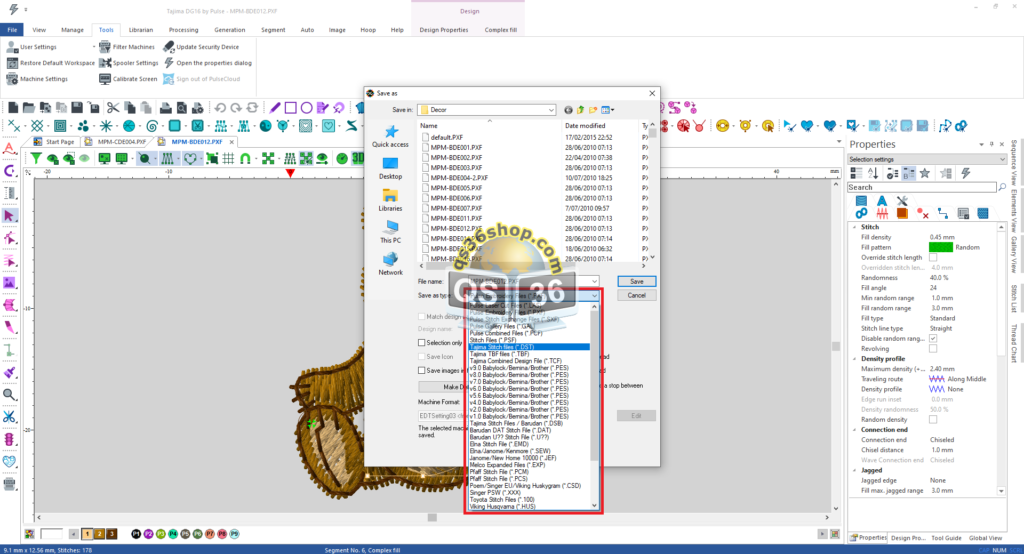Open the Selection settings dropdown
This screenshot has width=1024, height=554.
click(x=927, y=159)
